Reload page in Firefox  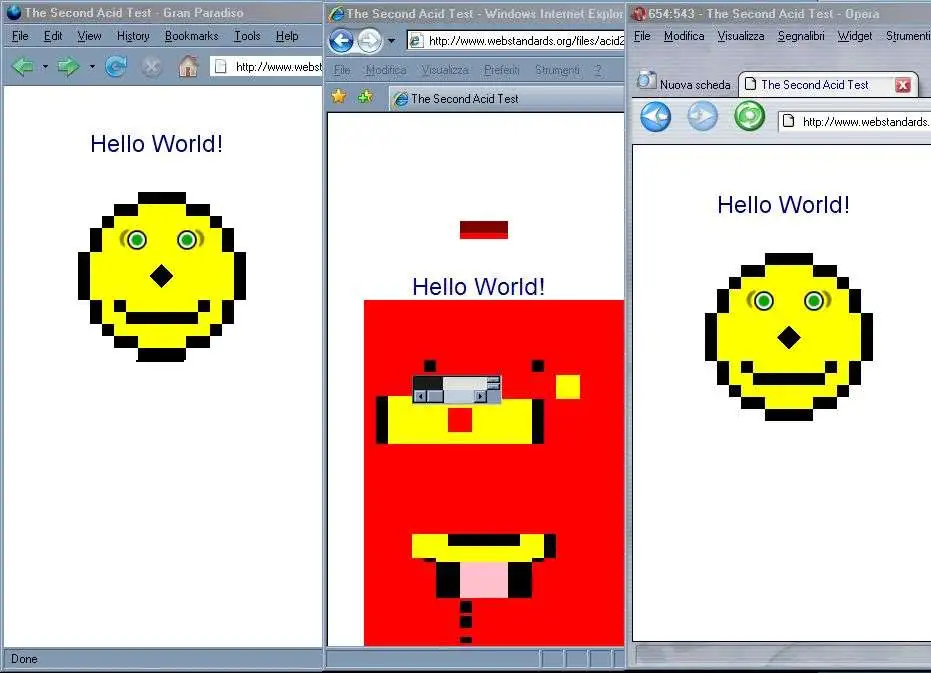pyautogui.click(x=116, y=67)
